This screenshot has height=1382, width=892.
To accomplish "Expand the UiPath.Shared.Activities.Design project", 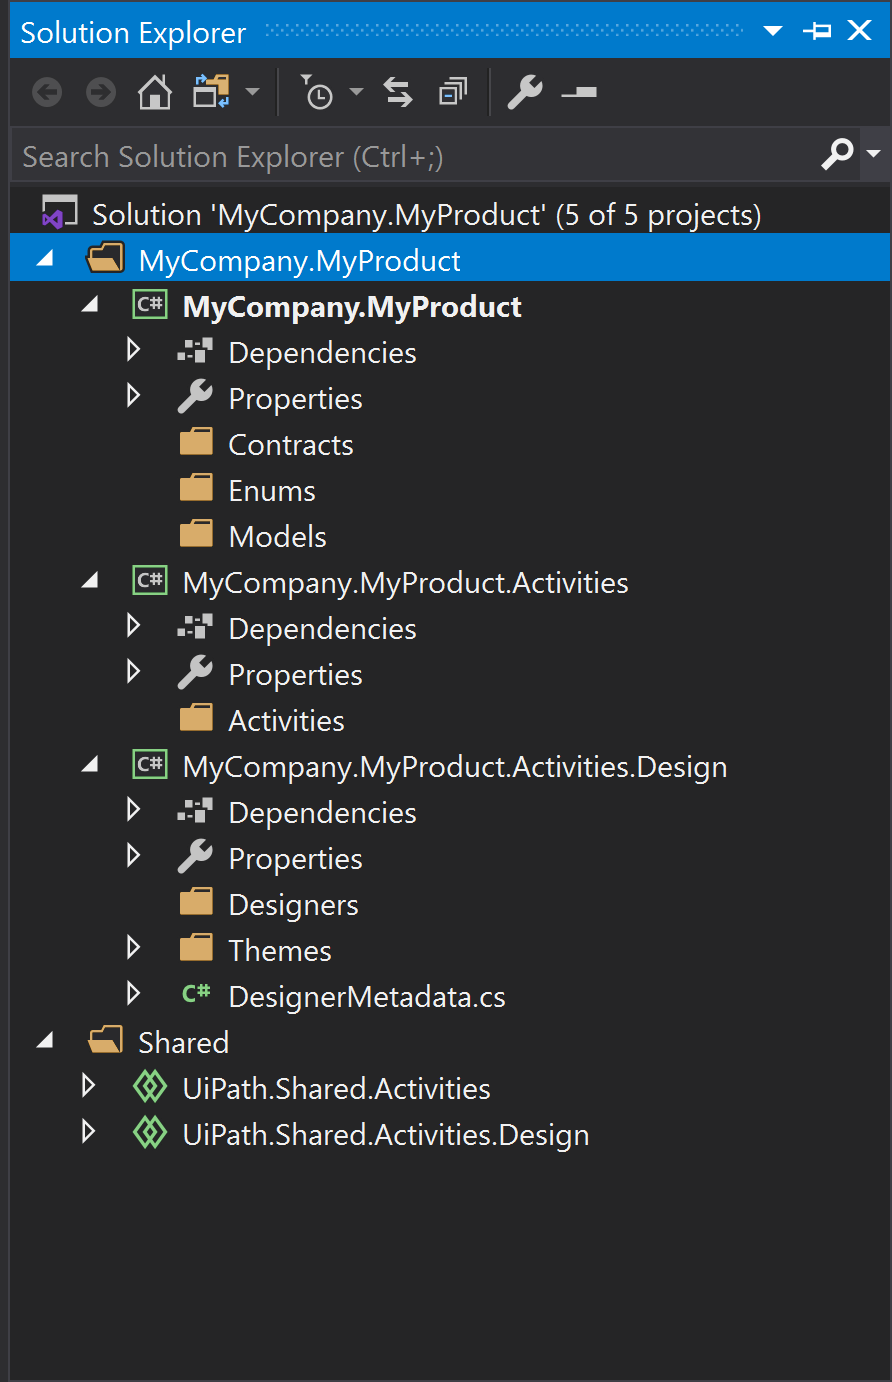I will [x=89, y=1132].
